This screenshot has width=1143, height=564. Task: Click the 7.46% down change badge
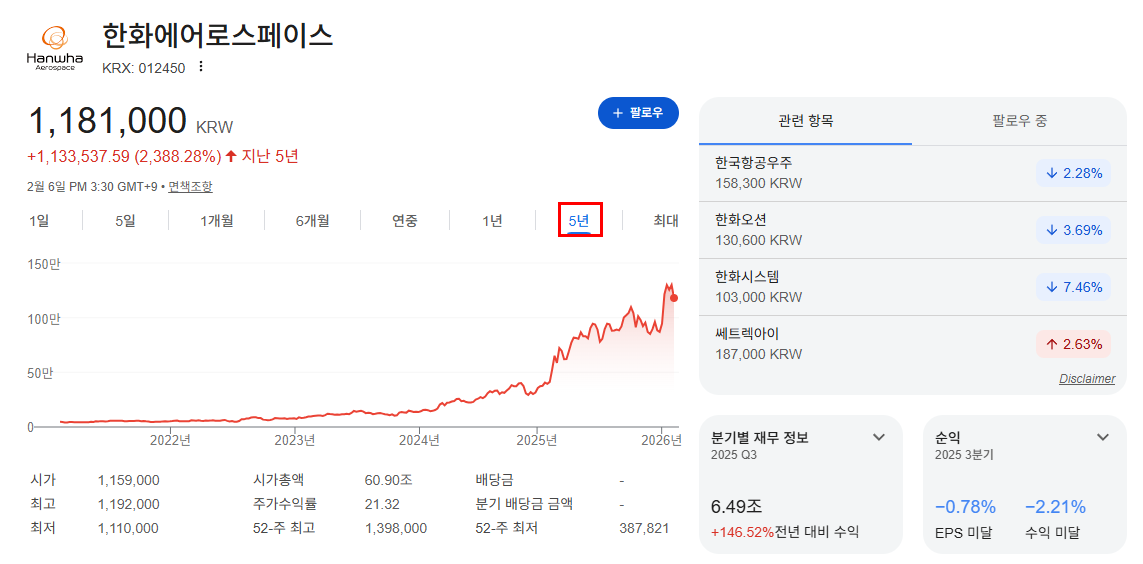click(x=1073, y=287)
